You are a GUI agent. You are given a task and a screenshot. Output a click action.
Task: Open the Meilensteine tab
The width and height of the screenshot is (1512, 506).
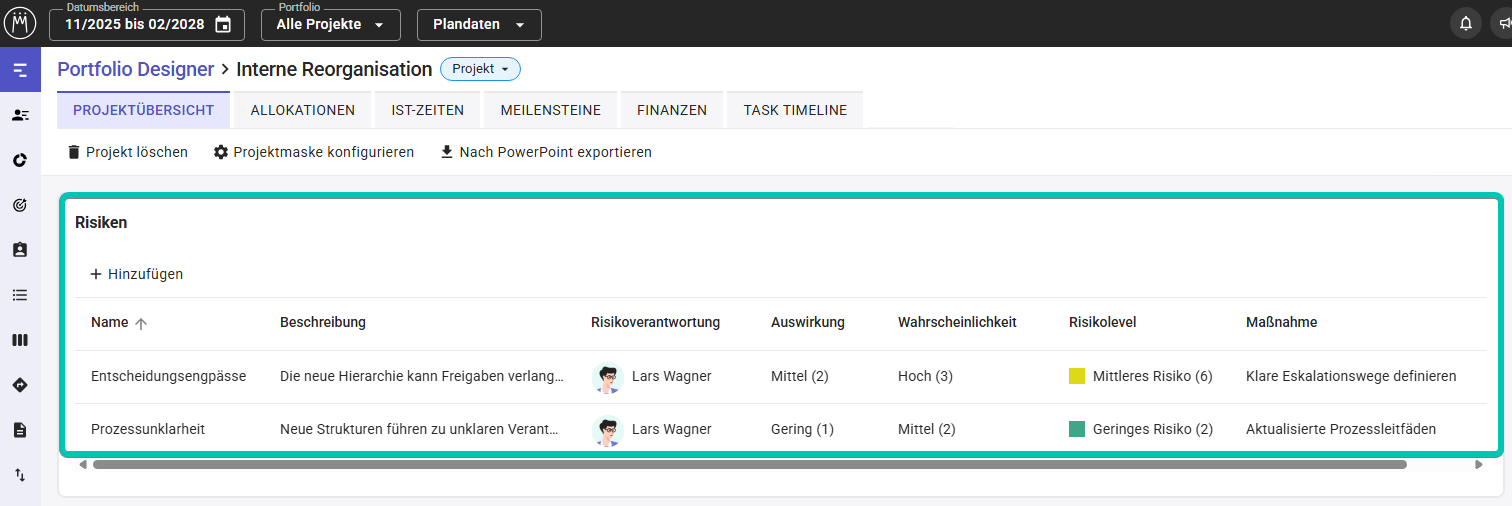tap(550, 110)
